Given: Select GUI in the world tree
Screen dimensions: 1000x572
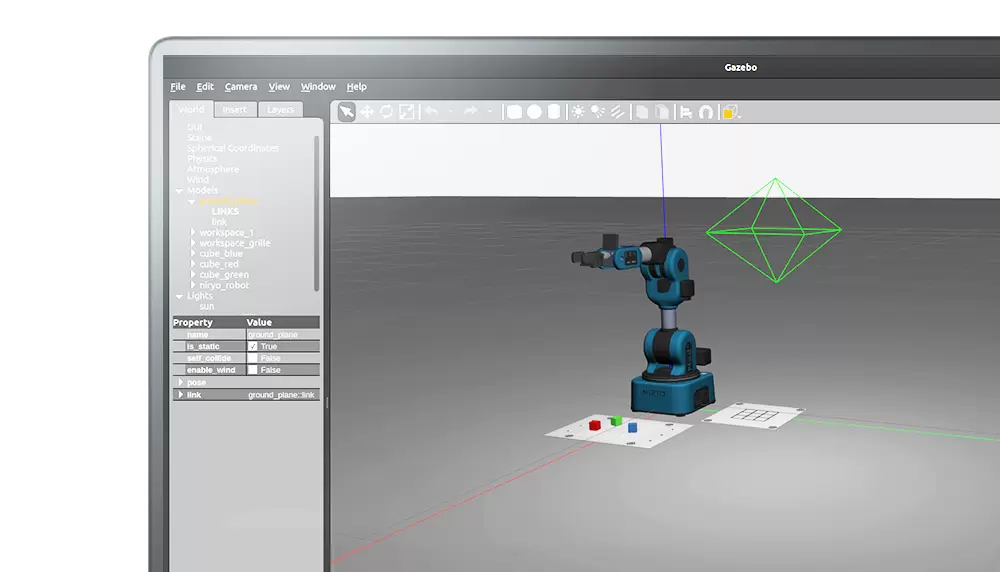Looking at the screenshot, I should tap(195, 128).
